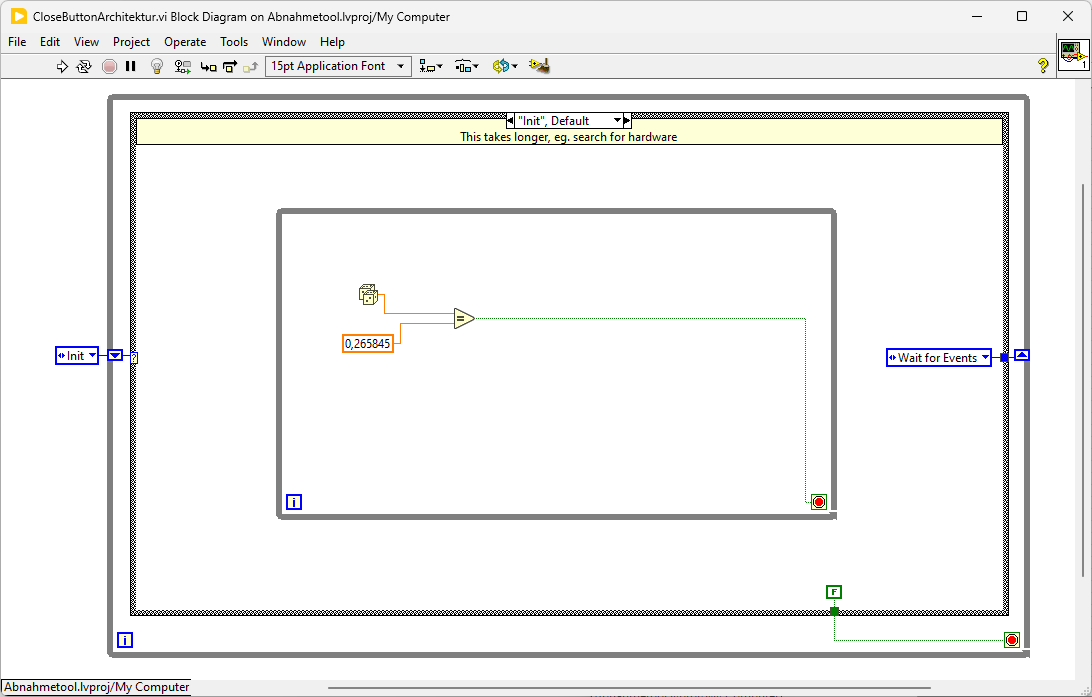Click the Wait for Events enum constant

tap(938, 357)
